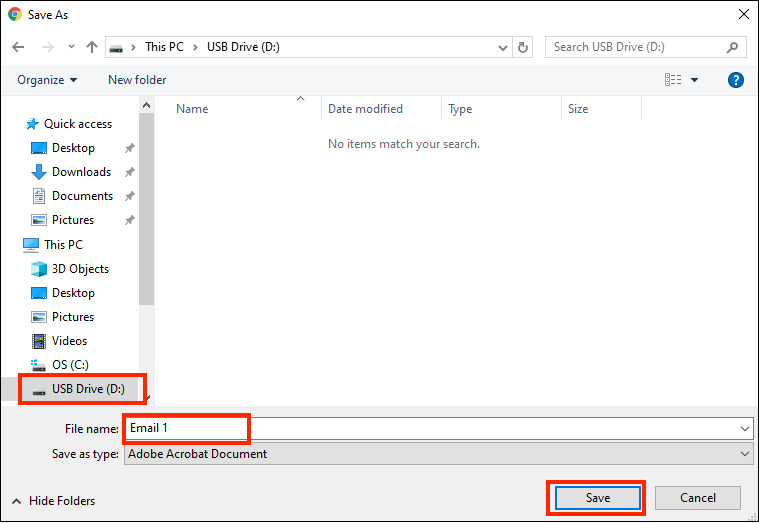The image size is (759, 523).
Task: Refresh the USB Drive folder view
Action: [x=523, y=47]
